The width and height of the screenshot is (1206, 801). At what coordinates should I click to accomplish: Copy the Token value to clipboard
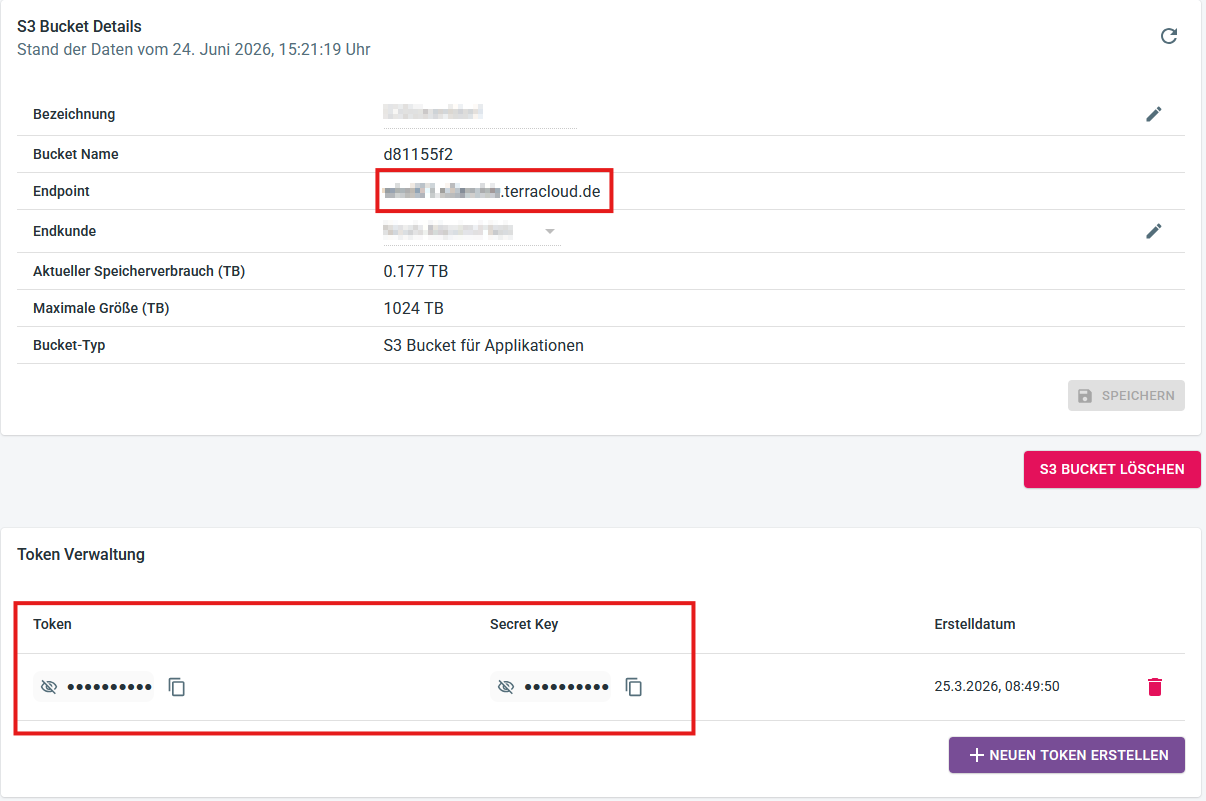tap(177, 687)
